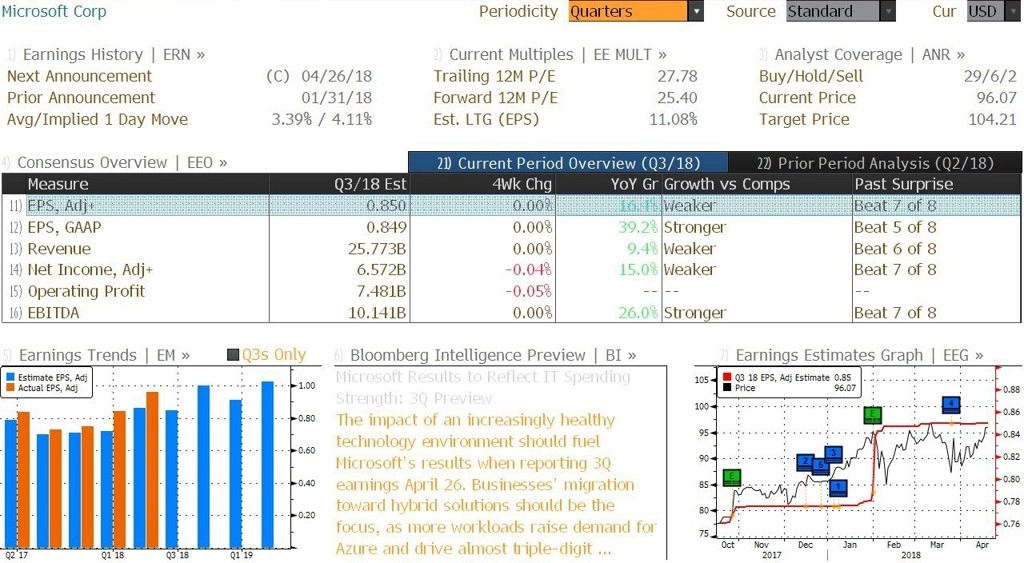Open Earnings History | ERN link
Viewport: 1024px width, 563px height.
[x=114, y=54]
